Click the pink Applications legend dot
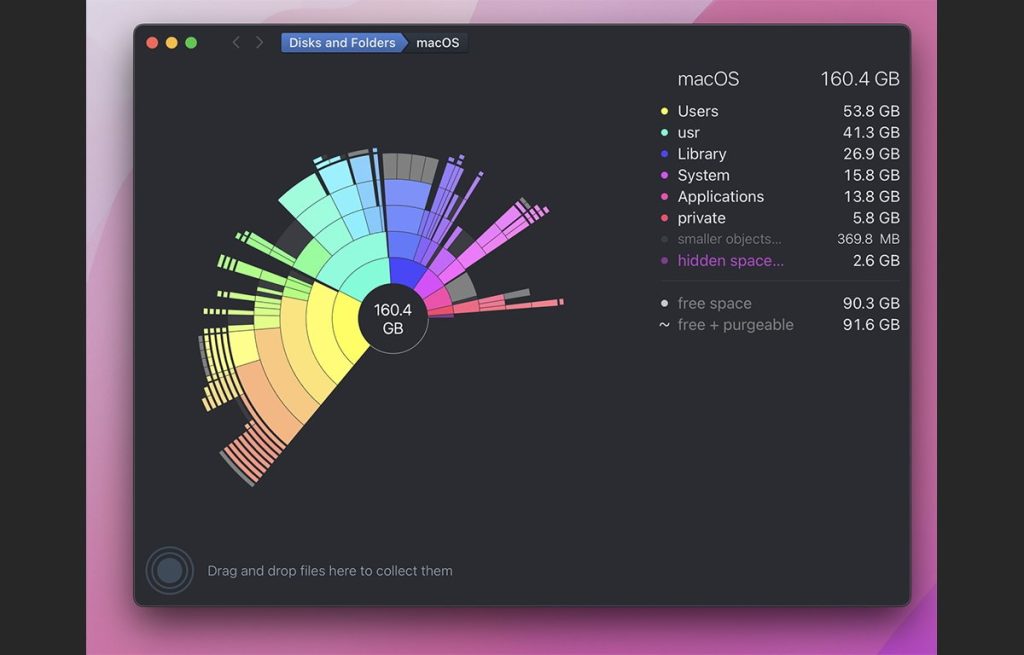1024x655 pixels. [664, 197]
